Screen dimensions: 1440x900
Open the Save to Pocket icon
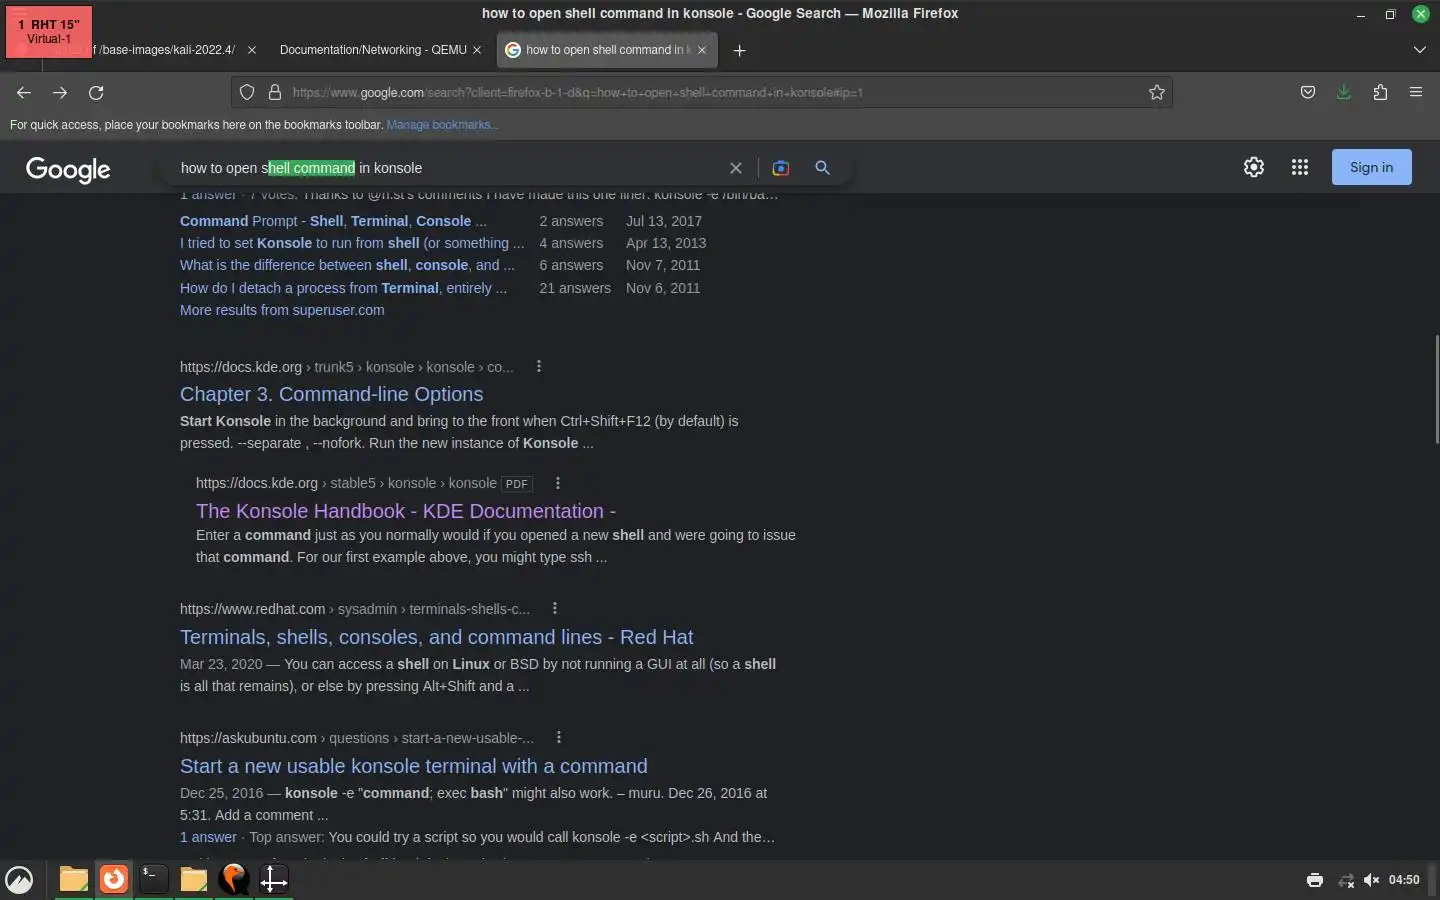[1308, 92]
